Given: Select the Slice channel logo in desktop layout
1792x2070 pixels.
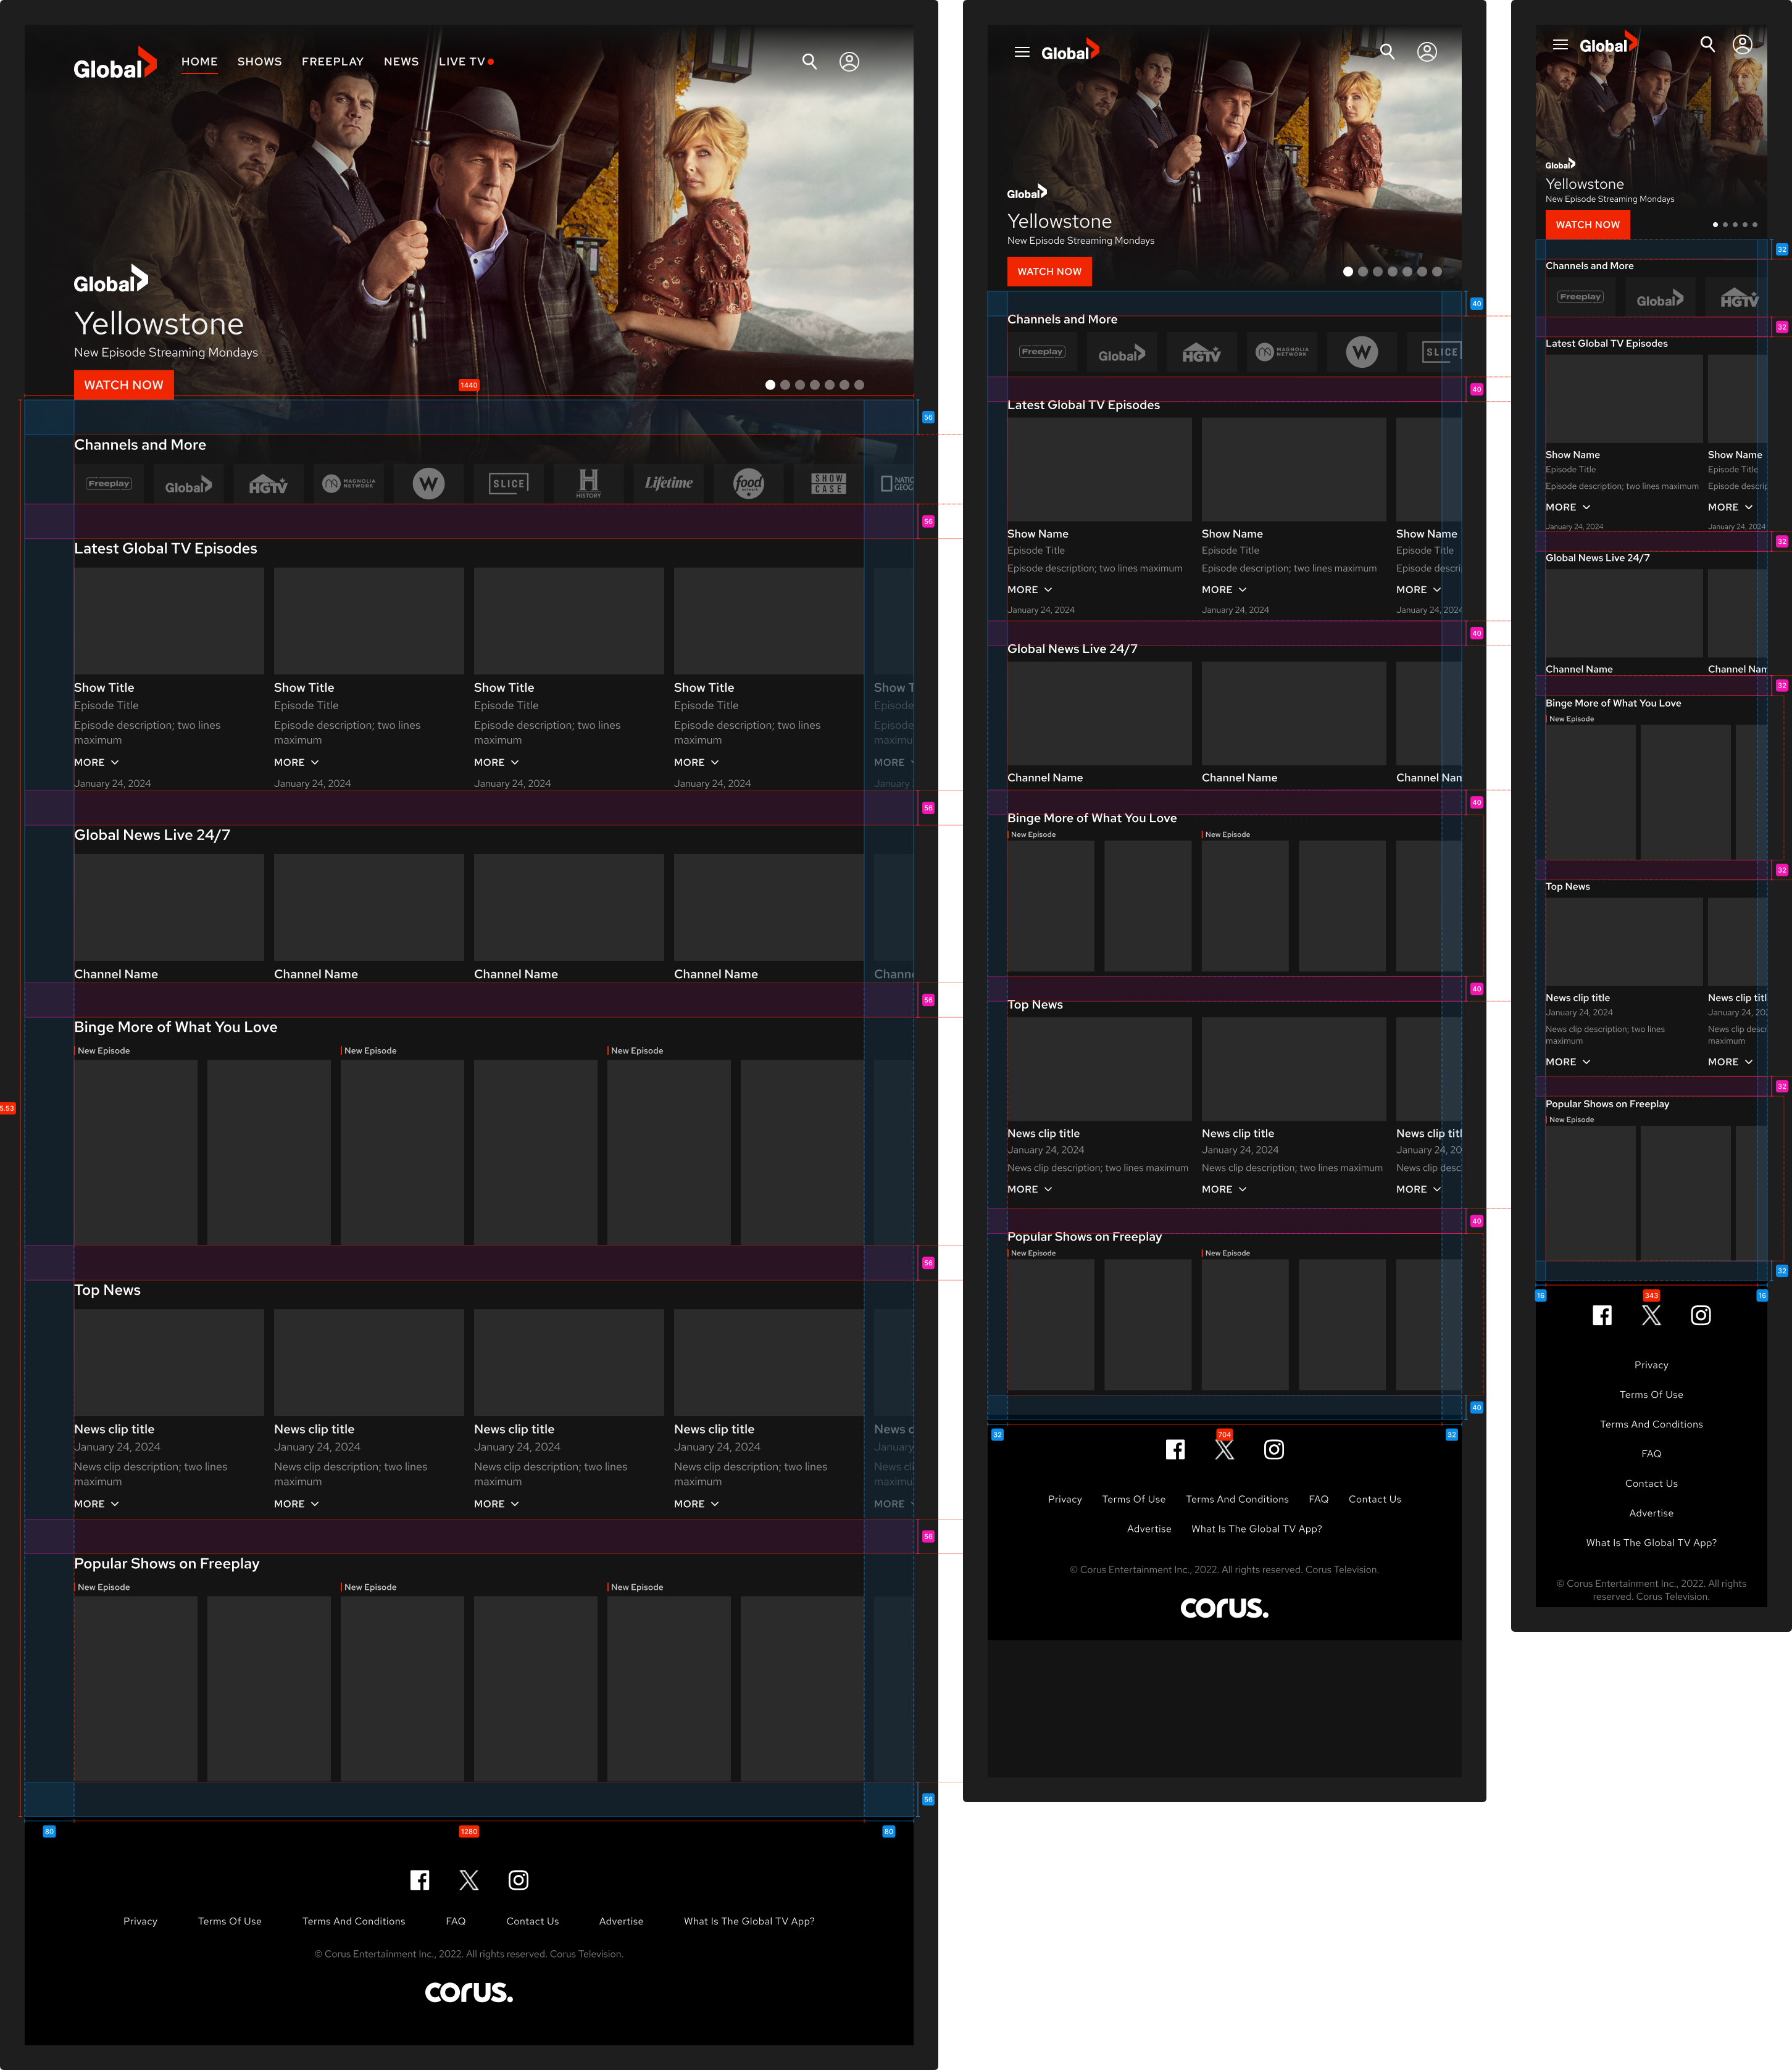Looking at the screenshot, I should pyautogui.click(x=509, y=484).
